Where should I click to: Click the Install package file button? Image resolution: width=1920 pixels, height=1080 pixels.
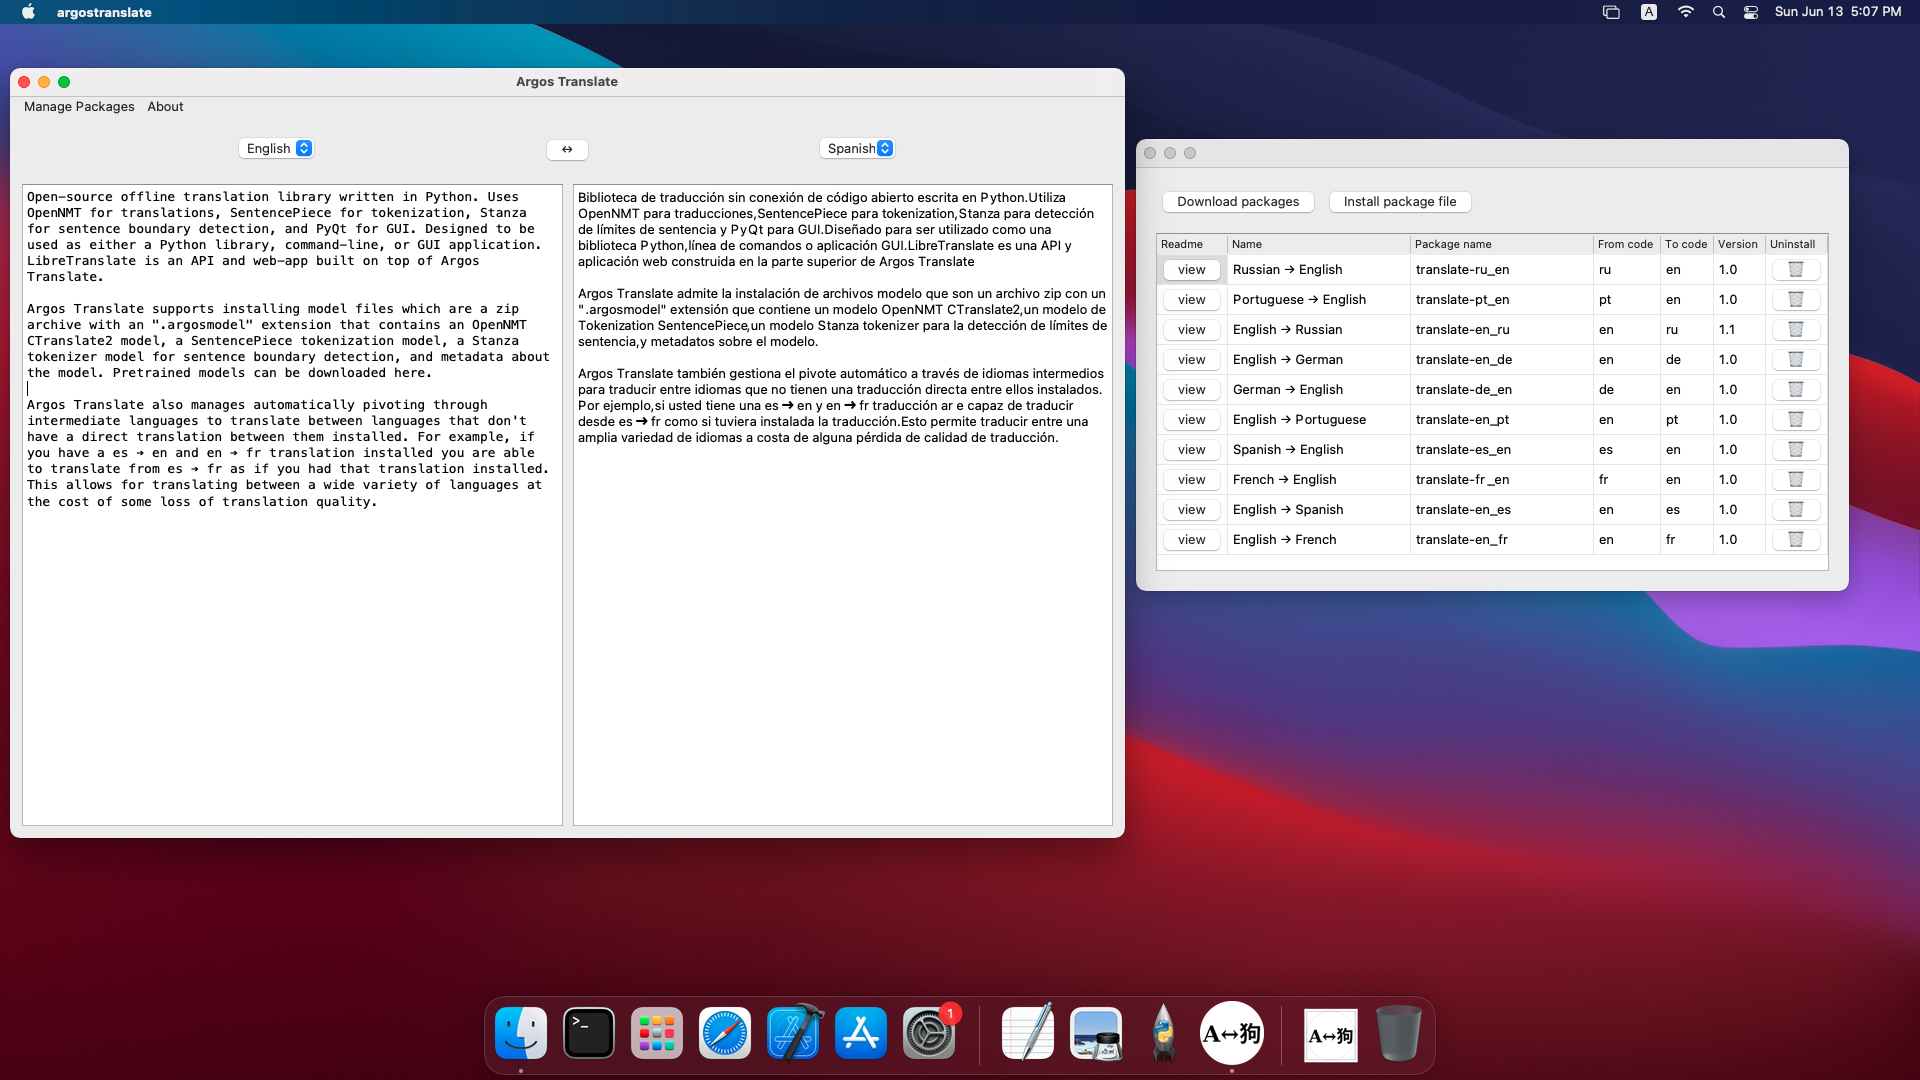pyautogui.click(x=1400, y=202)
